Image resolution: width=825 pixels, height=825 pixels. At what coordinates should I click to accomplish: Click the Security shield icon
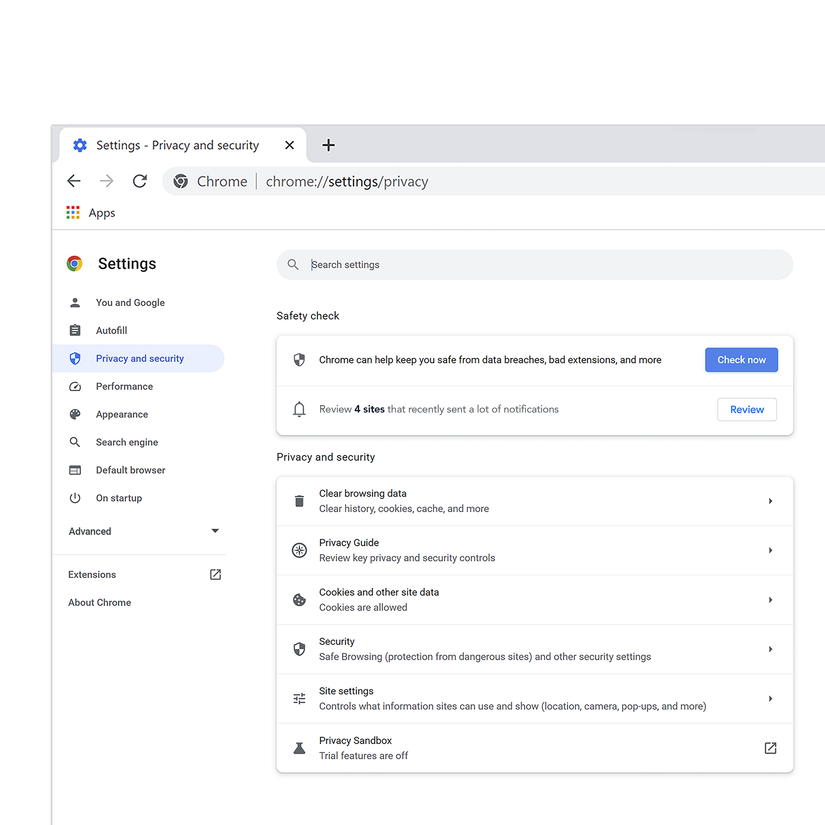coord(299,648)
